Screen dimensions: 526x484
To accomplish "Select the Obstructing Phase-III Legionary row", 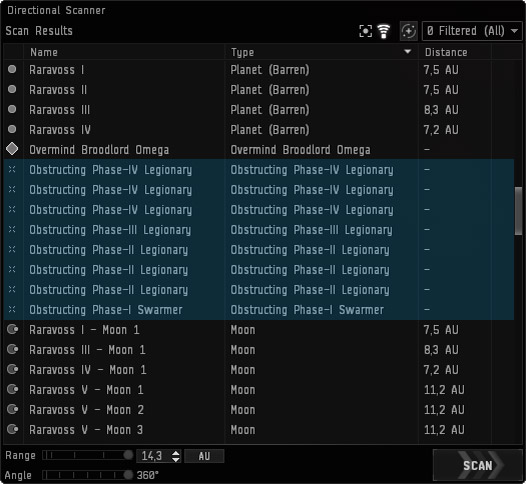I will coord(259,230).
